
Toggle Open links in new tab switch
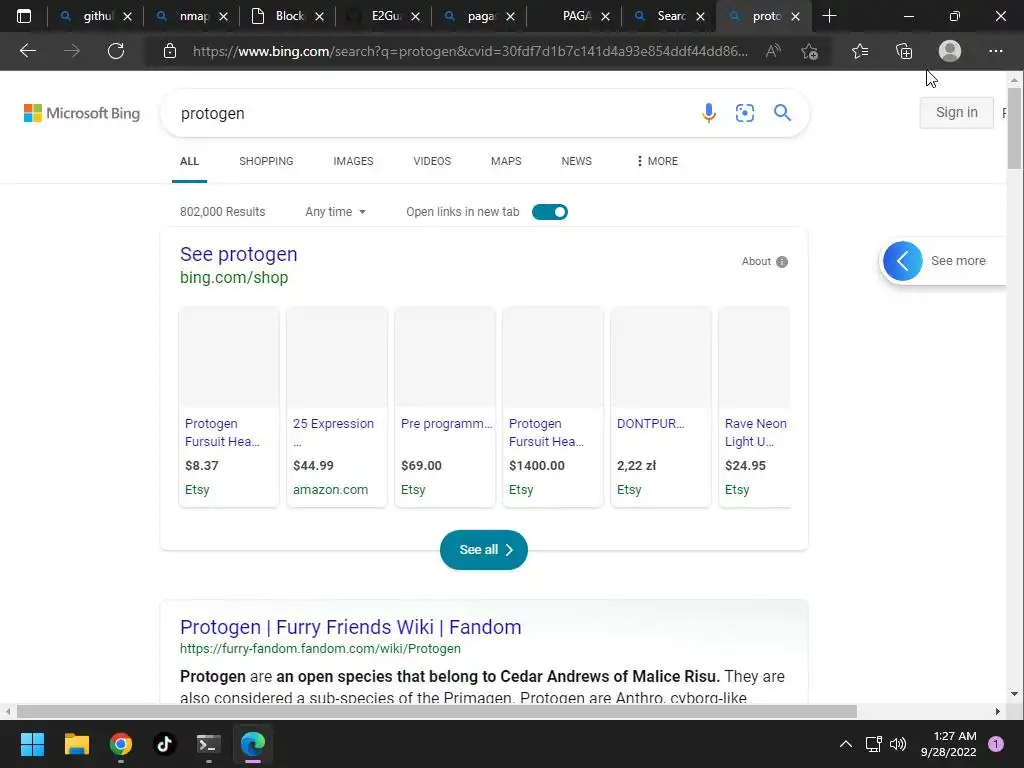(x=550, y=212)
